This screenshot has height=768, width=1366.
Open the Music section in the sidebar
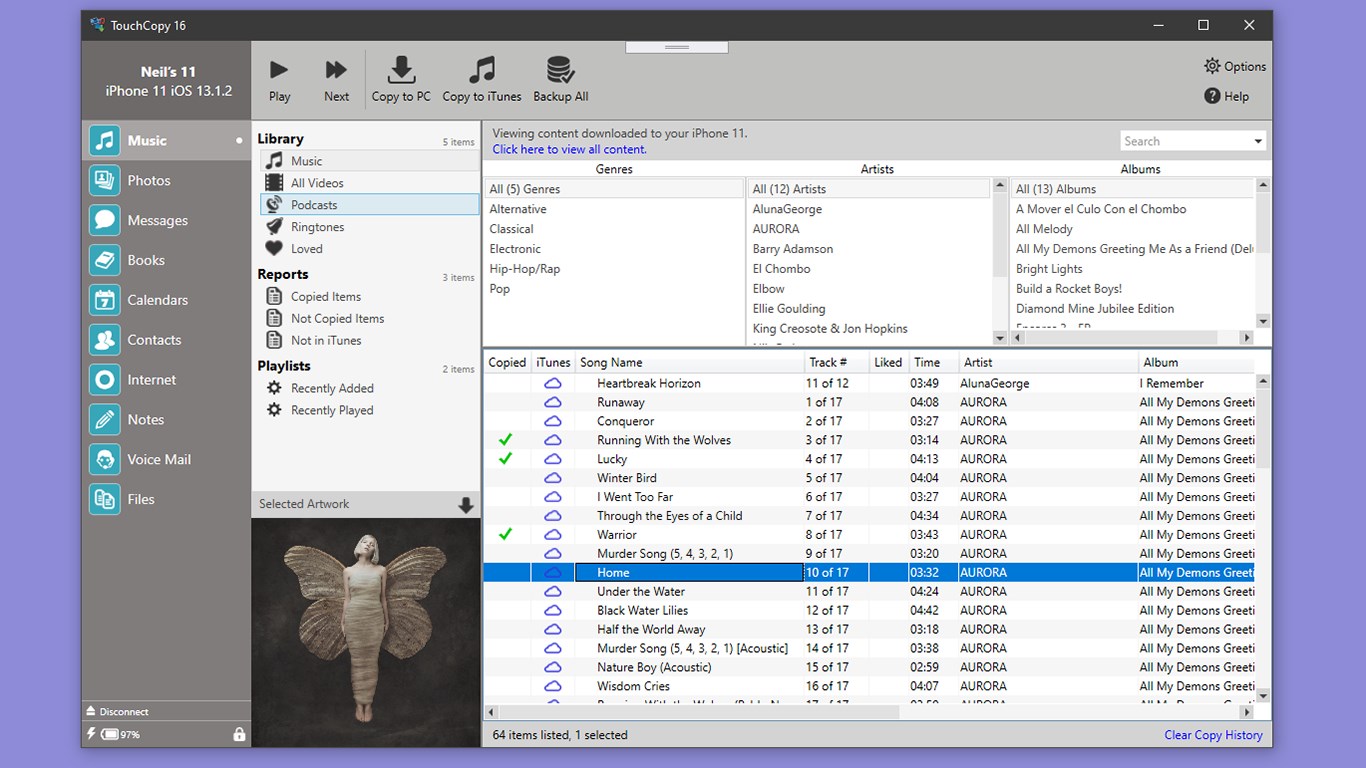pyautogui.click(x=140, y=140)
